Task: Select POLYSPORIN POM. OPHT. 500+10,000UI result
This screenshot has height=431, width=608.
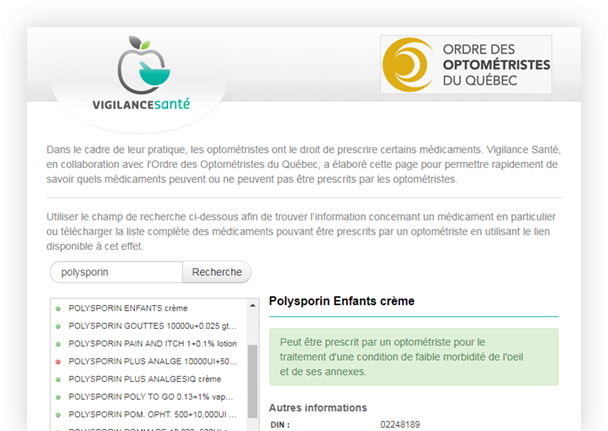Action: click(x=152, y=415)
